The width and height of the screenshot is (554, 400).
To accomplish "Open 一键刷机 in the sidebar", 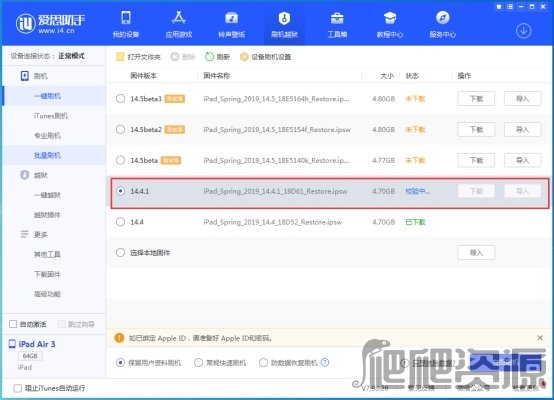I will pos(54,96).
